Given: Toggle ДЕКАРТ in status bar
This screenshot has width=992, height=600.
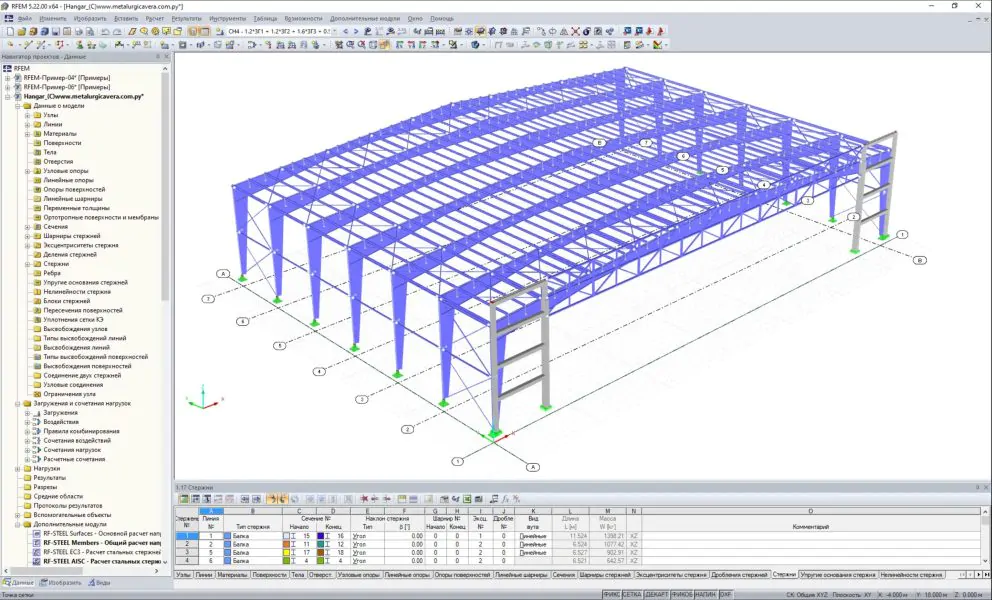Looking at the screenshot, I should coord(657,595).
